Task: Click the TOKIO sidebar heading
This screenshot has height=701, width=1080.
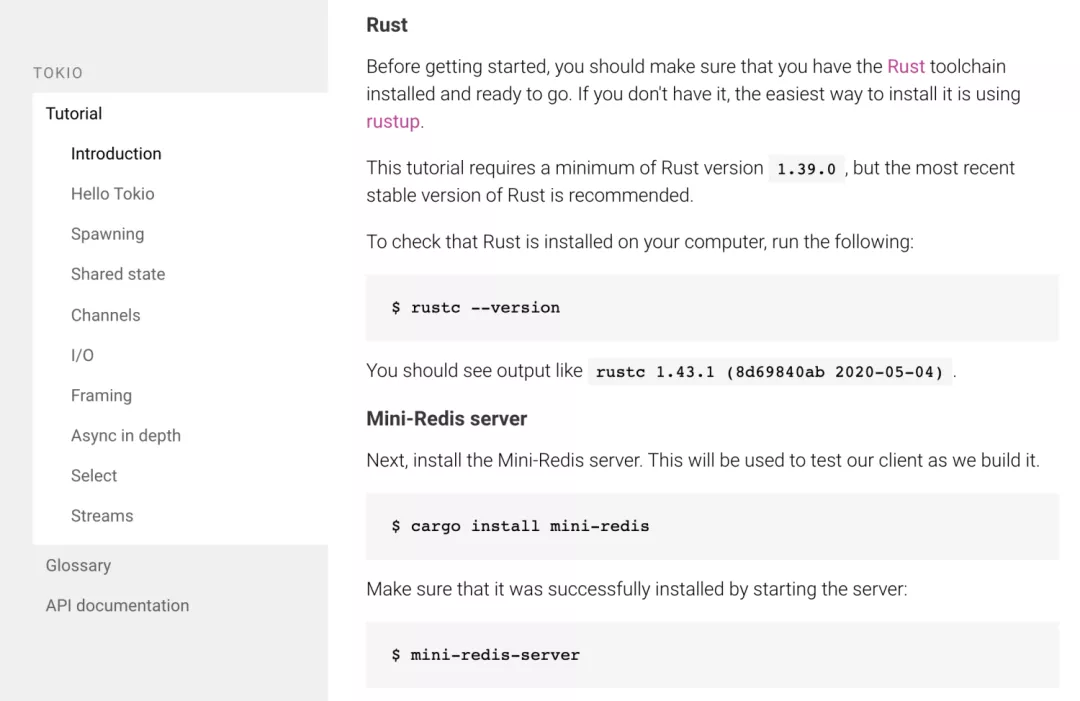Action: (x=58, y=73)
